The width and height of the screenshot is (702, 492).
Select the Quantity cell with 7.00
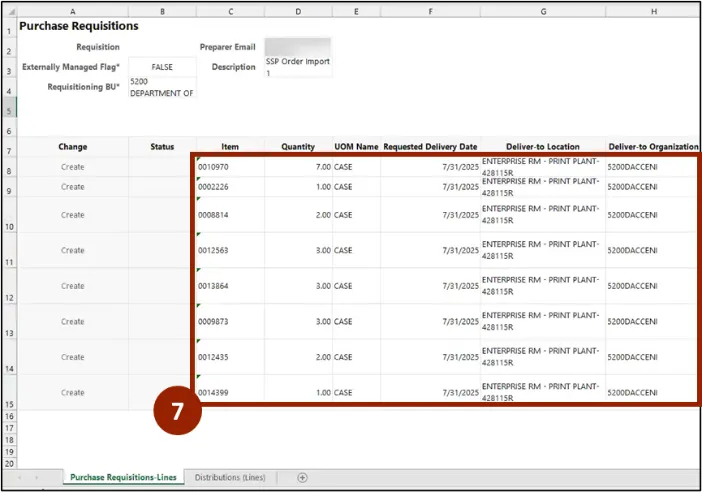coord(298,167)
